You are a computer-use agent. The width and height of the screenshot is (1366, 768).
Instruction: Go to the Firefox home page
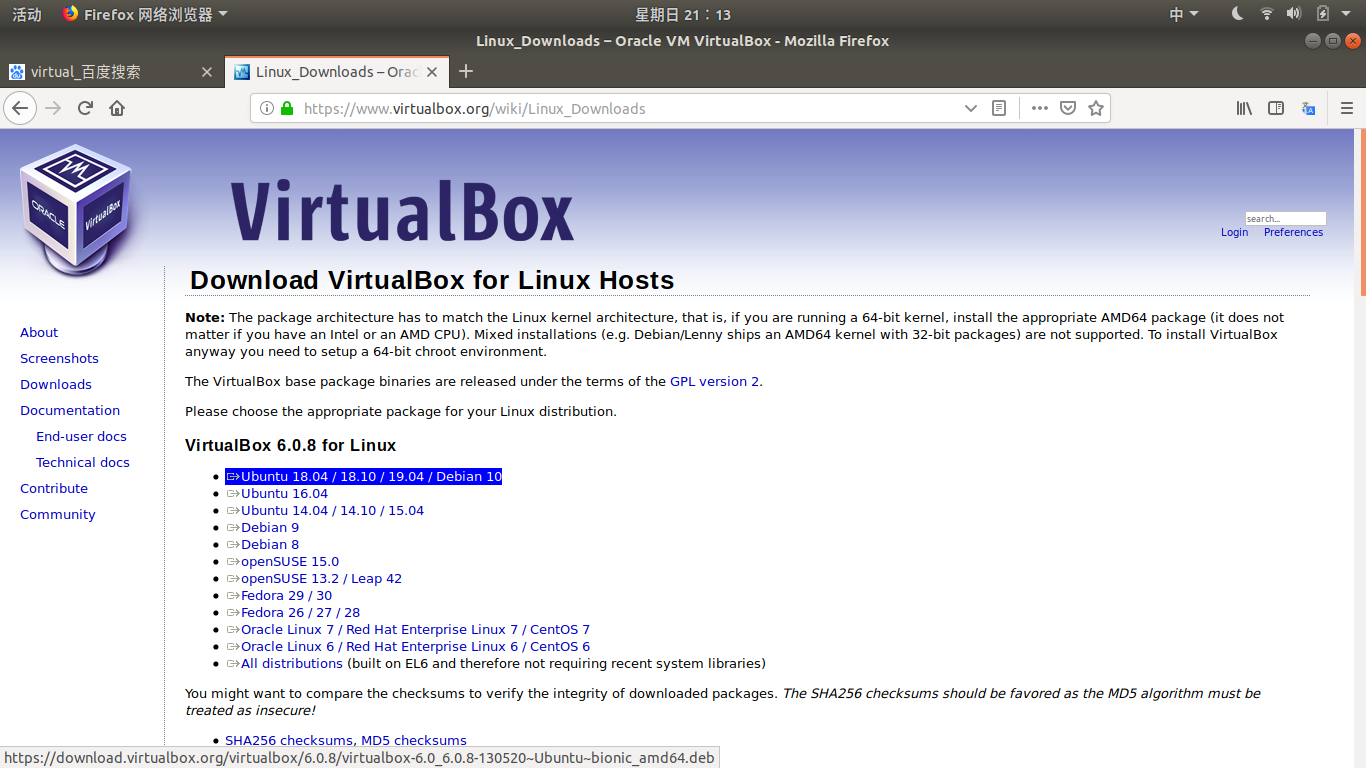[x=117, y=108]
